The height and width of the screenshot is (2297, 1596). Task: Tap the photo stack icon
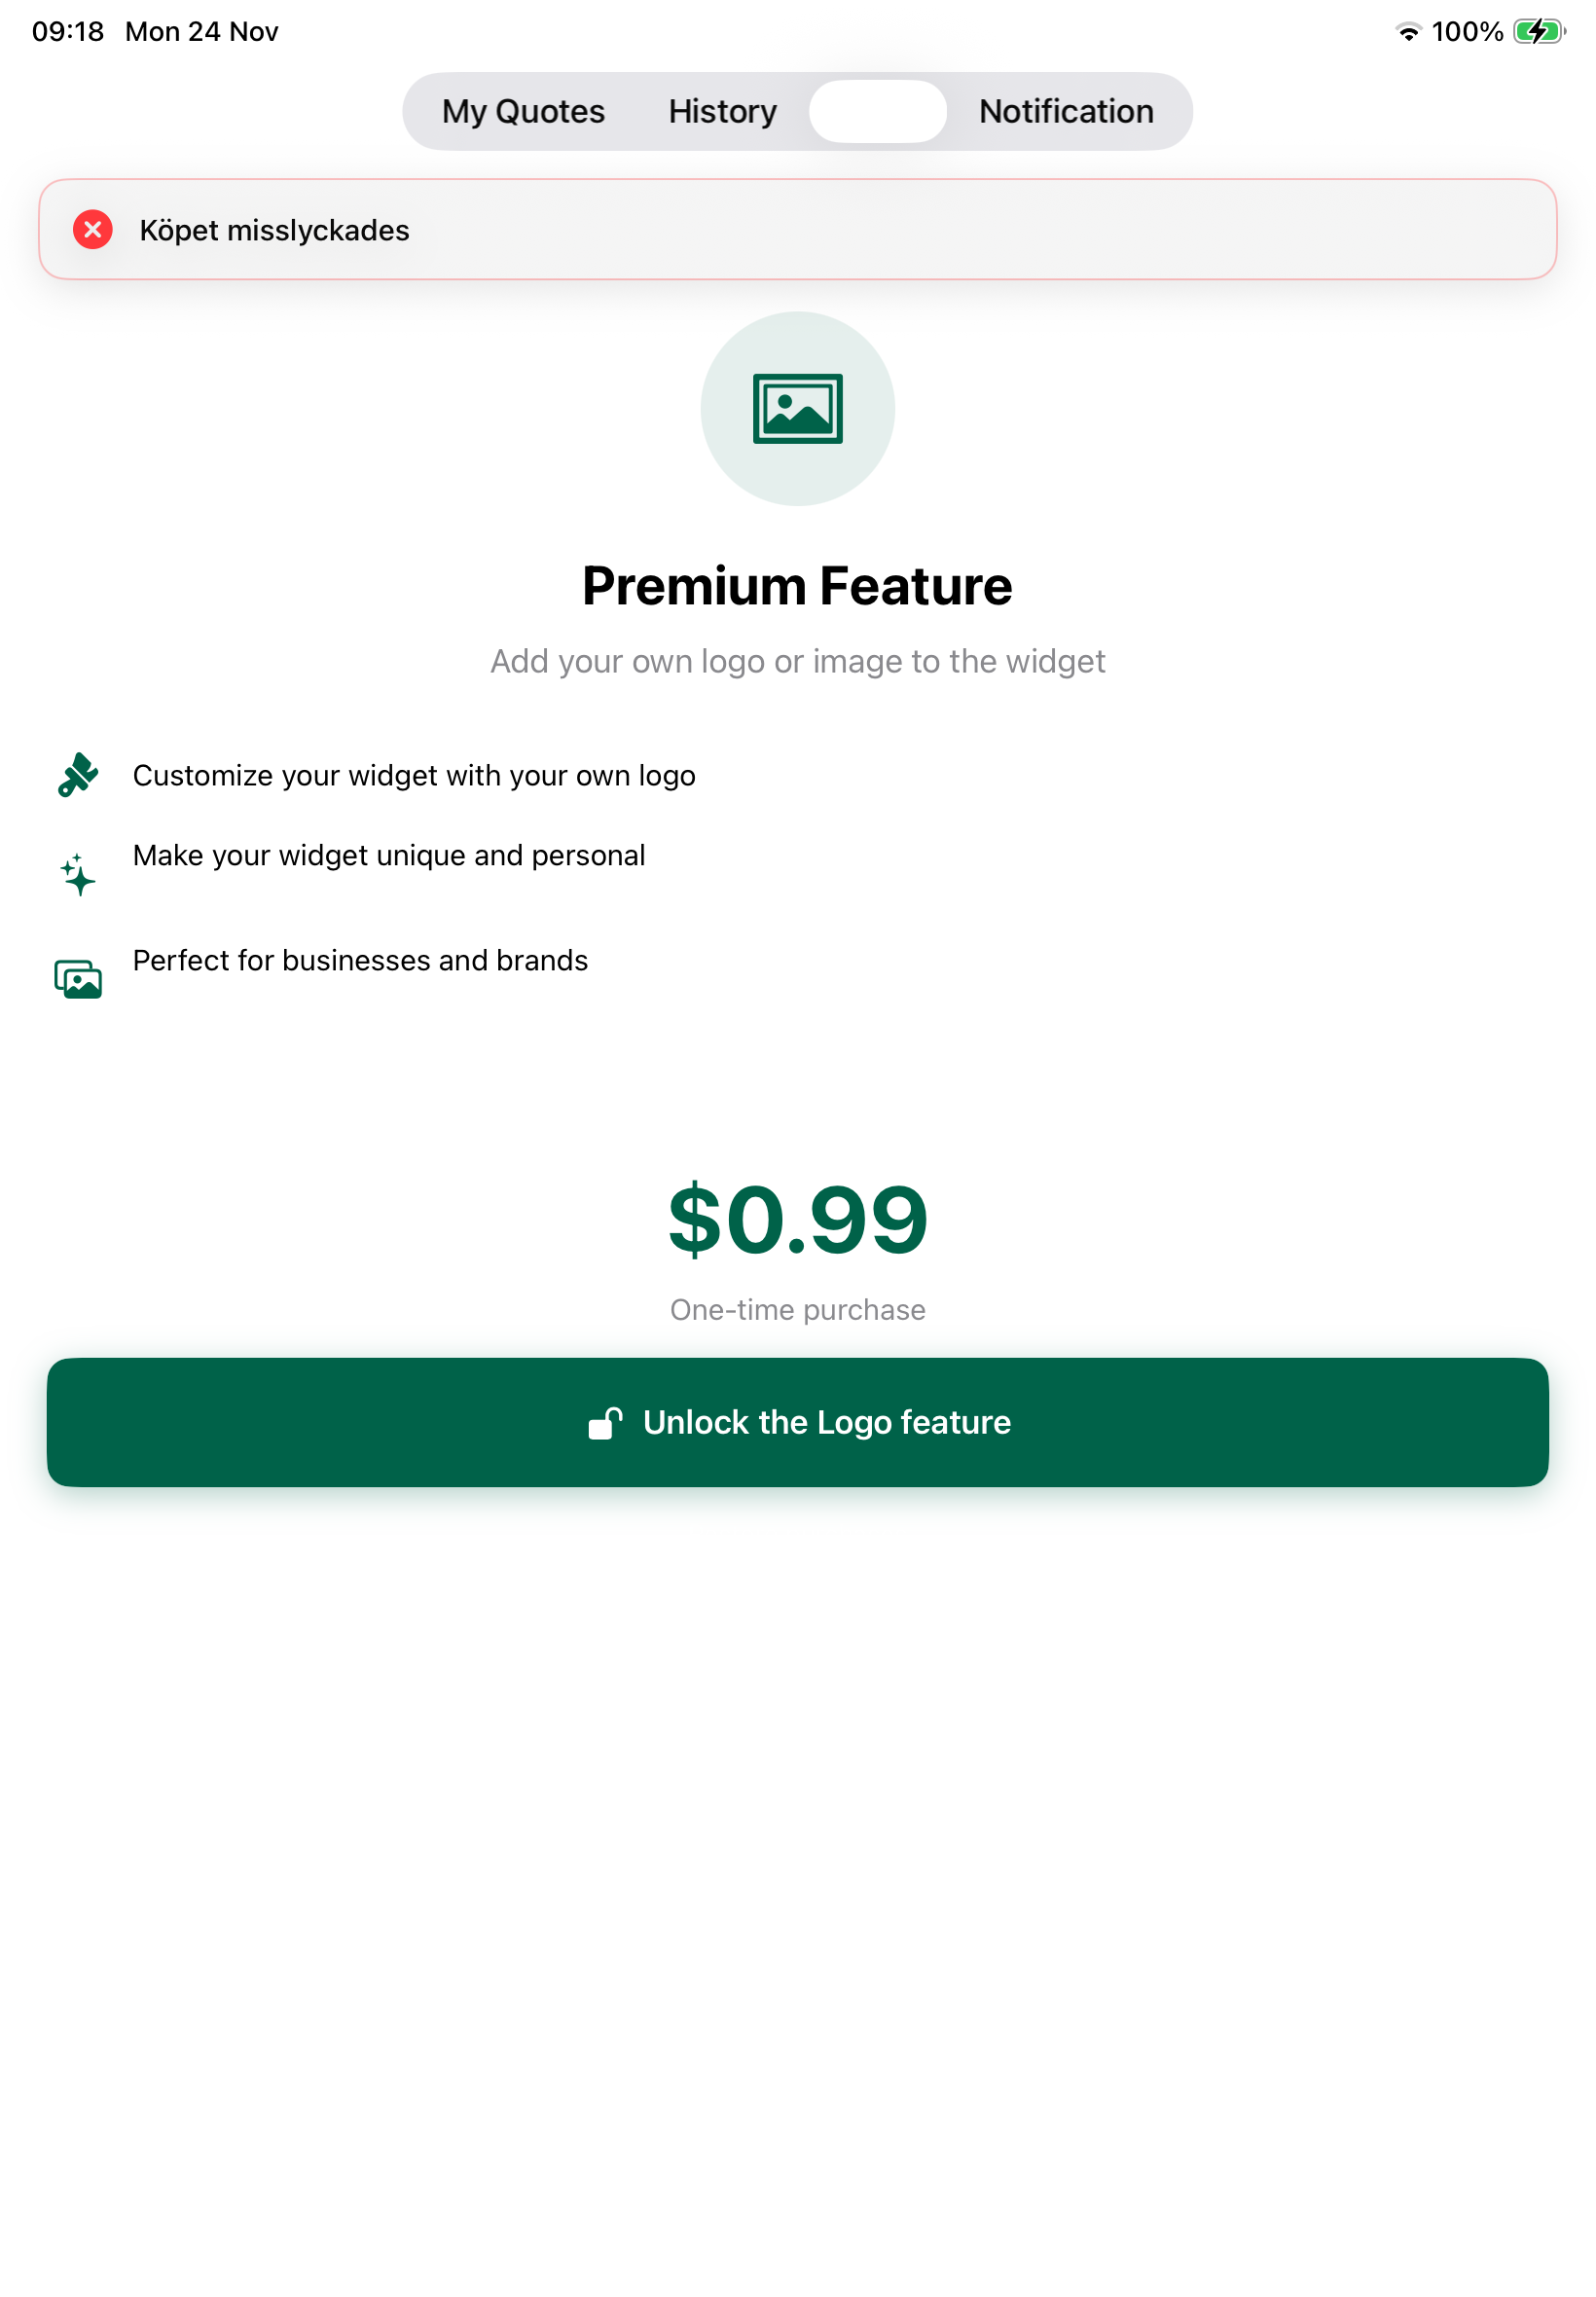78,979
